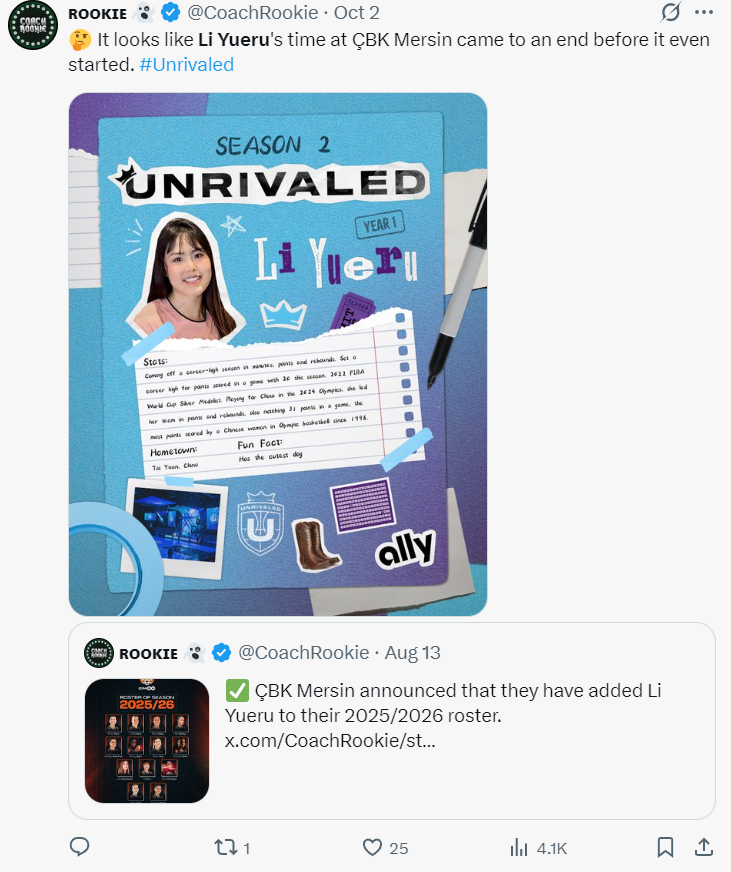Open the @CoachRookie handle in main tweet
Screen dimensions: 731x872
click(x=253, y=12)
